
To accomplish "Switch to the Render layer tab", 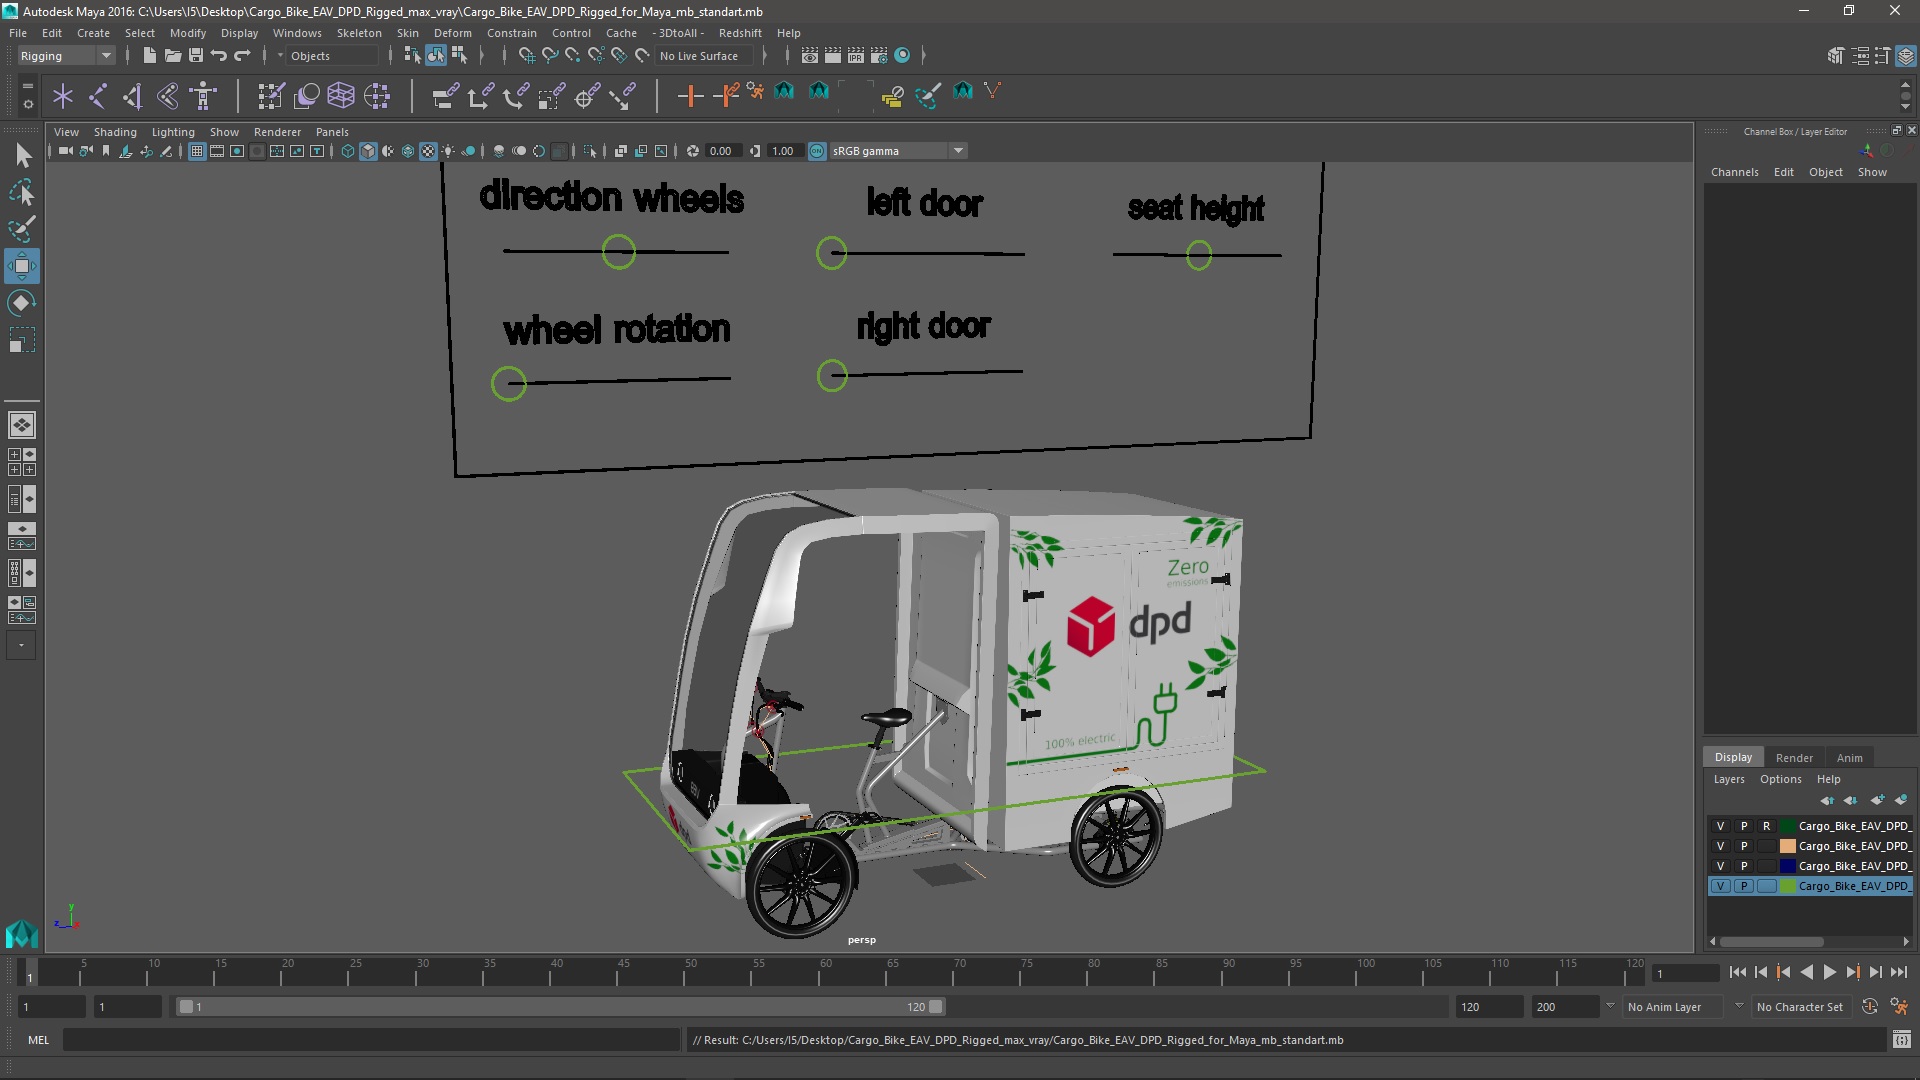I will (x=1794, y=757).
